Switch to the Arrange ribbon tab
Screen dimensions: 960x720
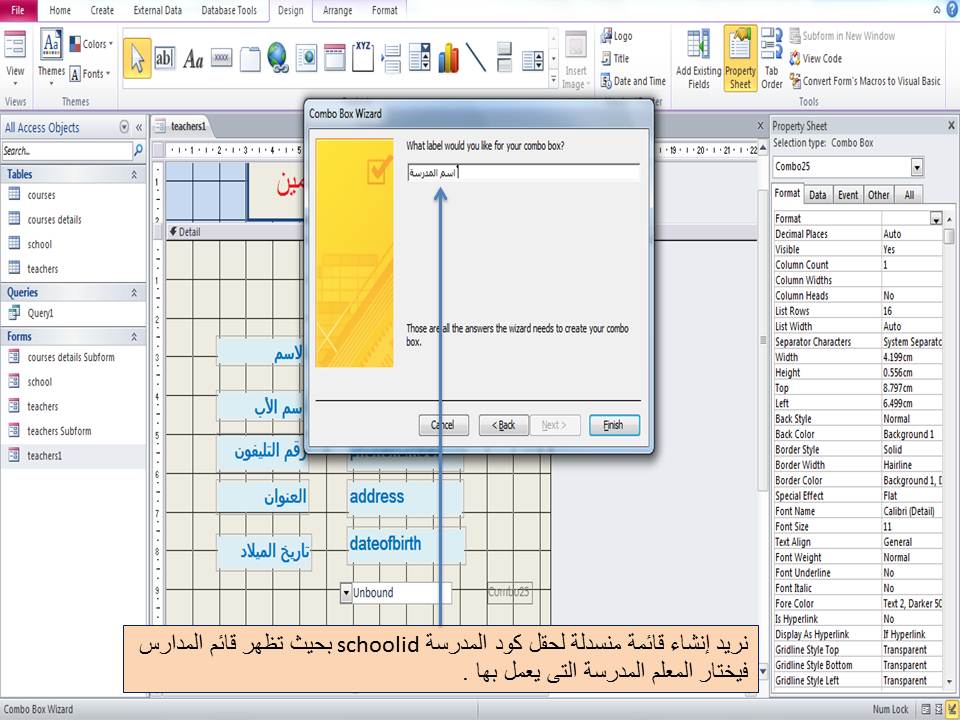pos(338,11)
